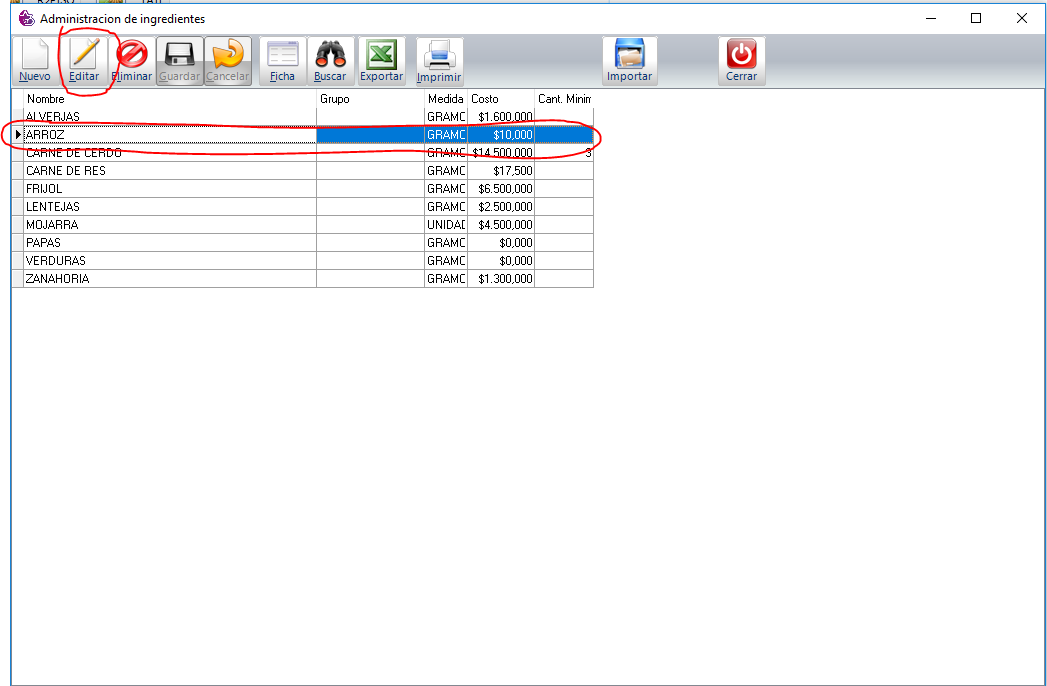Select the ZANAHORIA ingredient row

click(170, 279)
